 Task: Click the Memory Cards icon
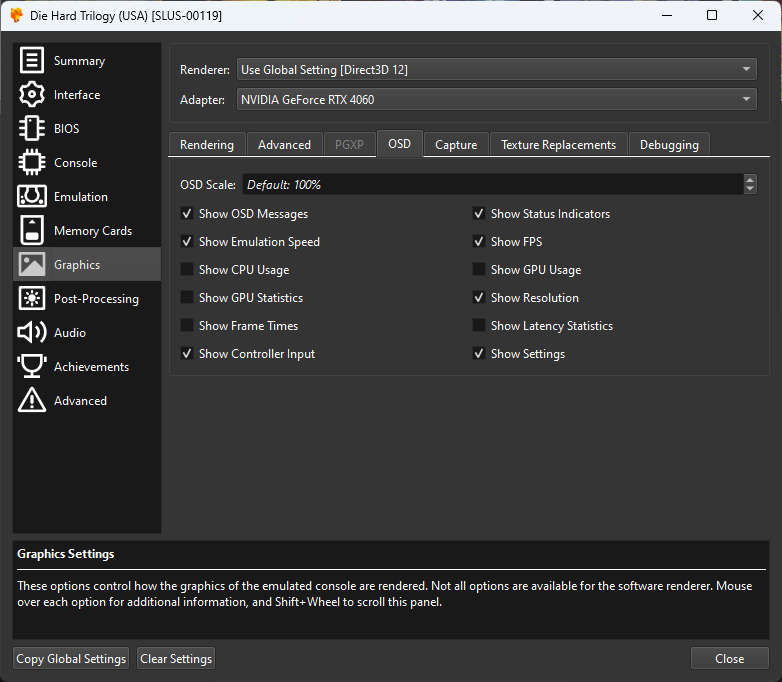point(32,230)
